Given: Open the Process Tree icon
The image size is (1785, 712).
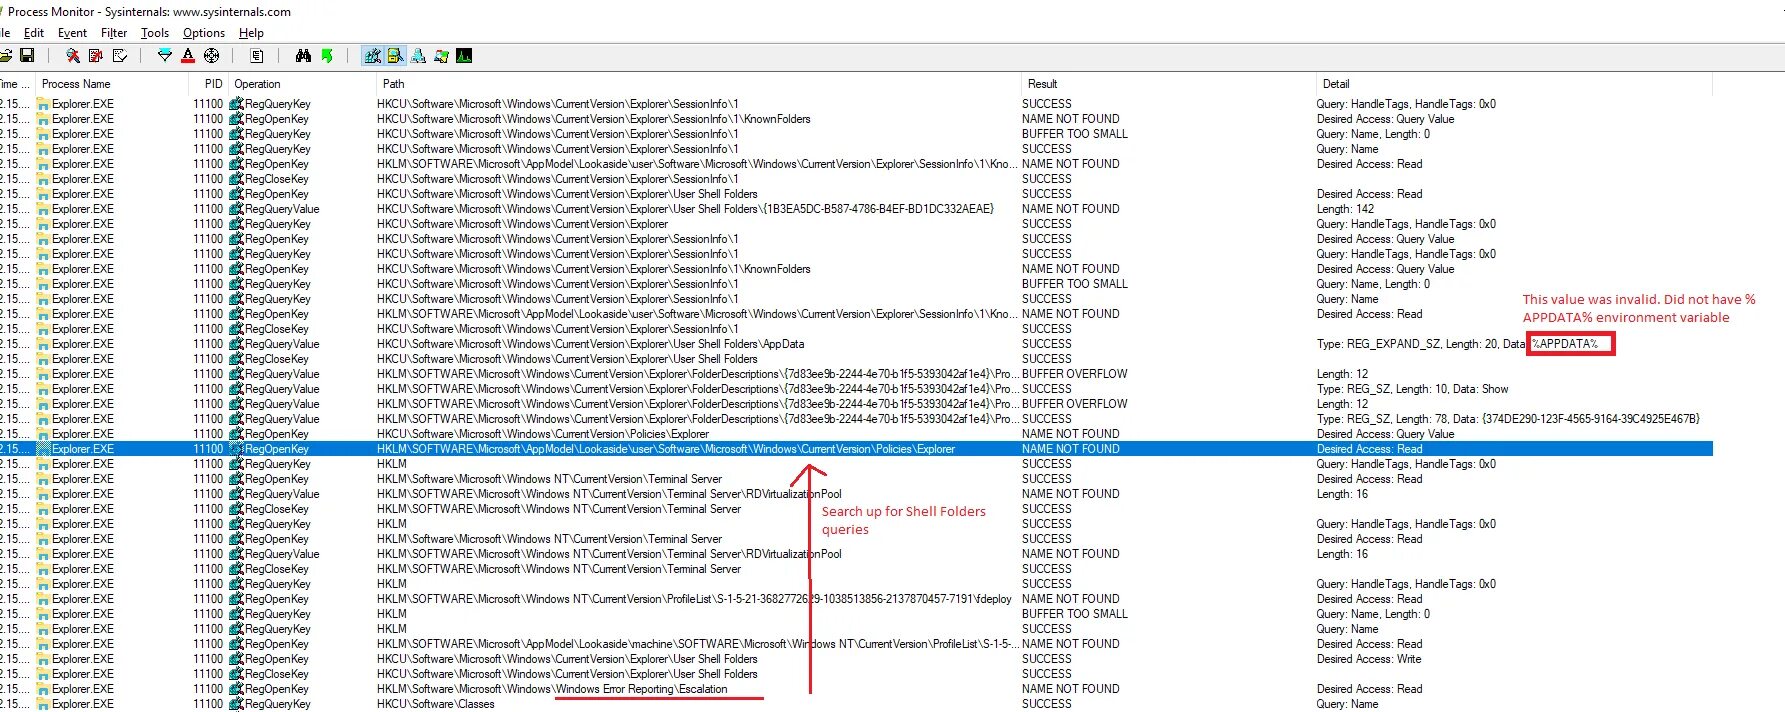Looking at the screenshot, I should [256, 56].
